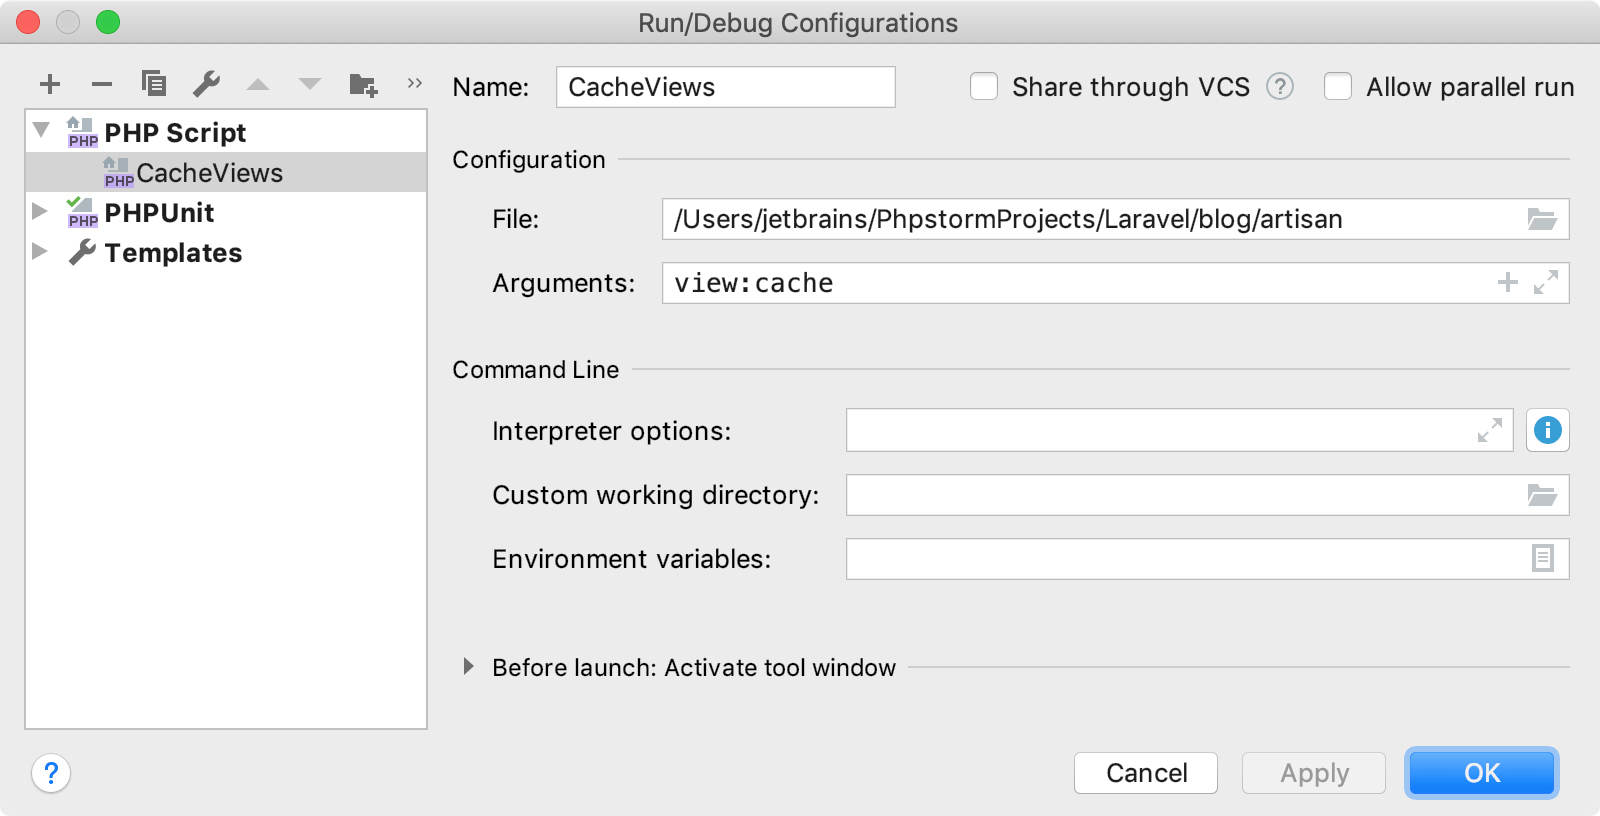Browse for the File path folder icon
1600x816 pixels.
(1542, 219)
